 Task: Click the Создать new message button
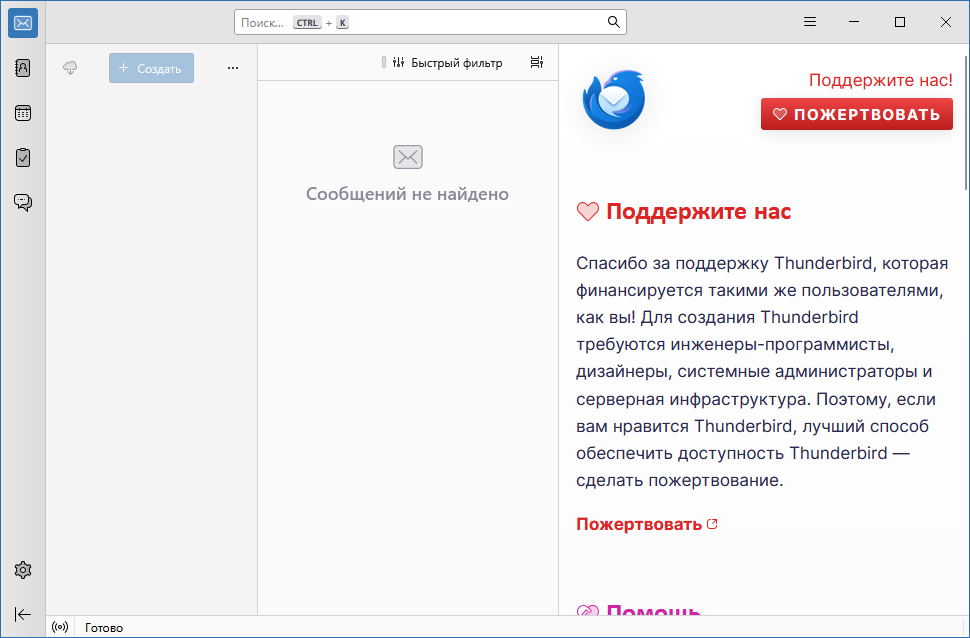[151, 68]
